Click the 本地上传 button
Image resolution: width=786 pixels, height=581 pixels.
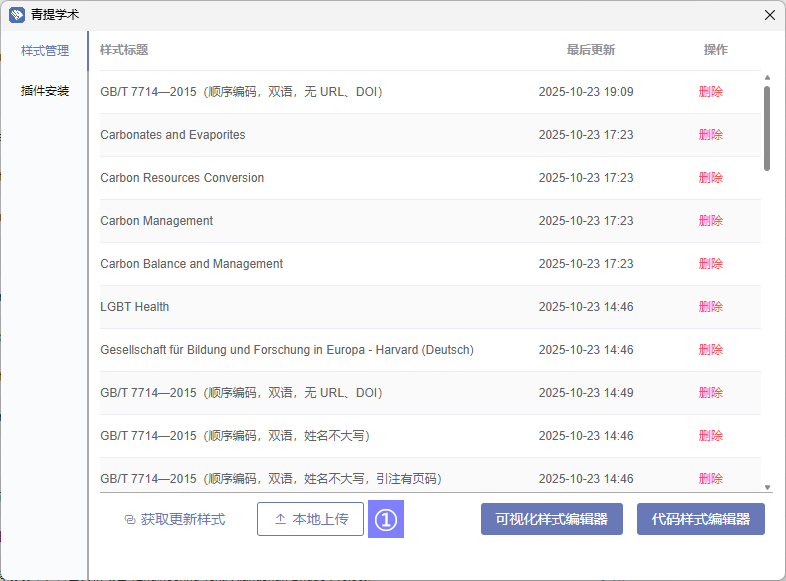tap(310, 520)
